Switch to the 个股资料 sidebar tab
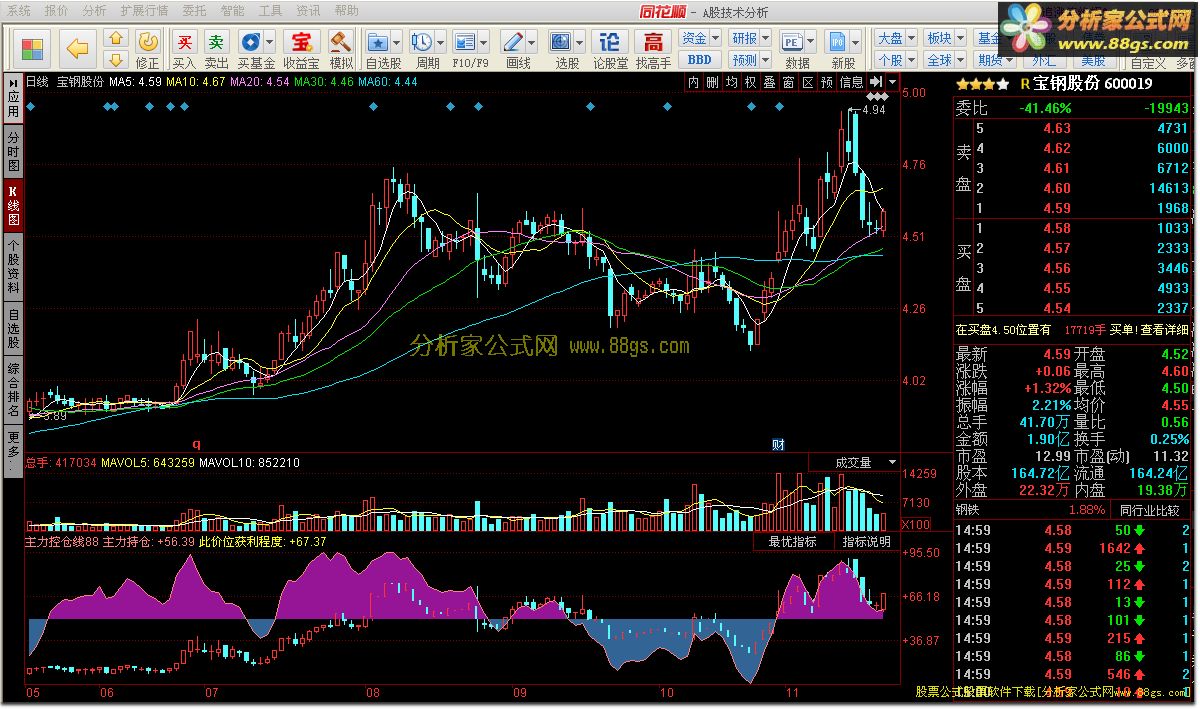 click(x=13, y=266)
